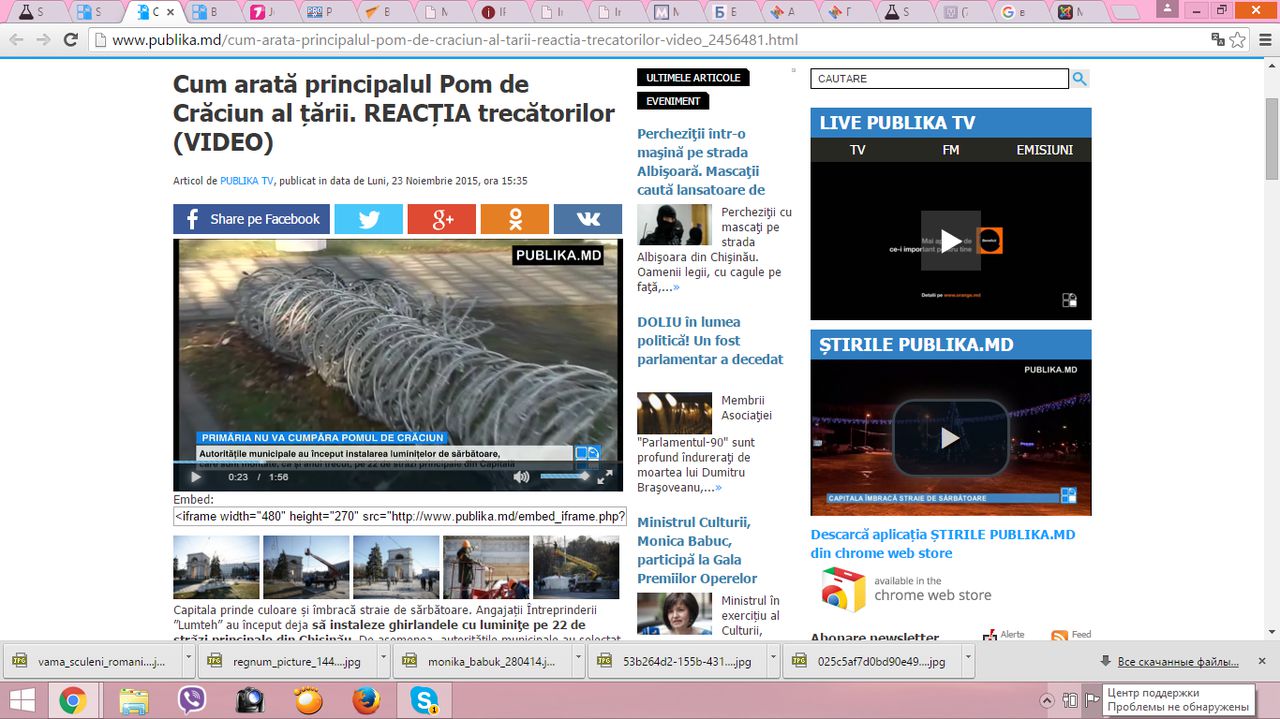
Task: Click Descarcă aplicația ȘTIRILE PUBLIKA.MD link
Action: point(943,544)
